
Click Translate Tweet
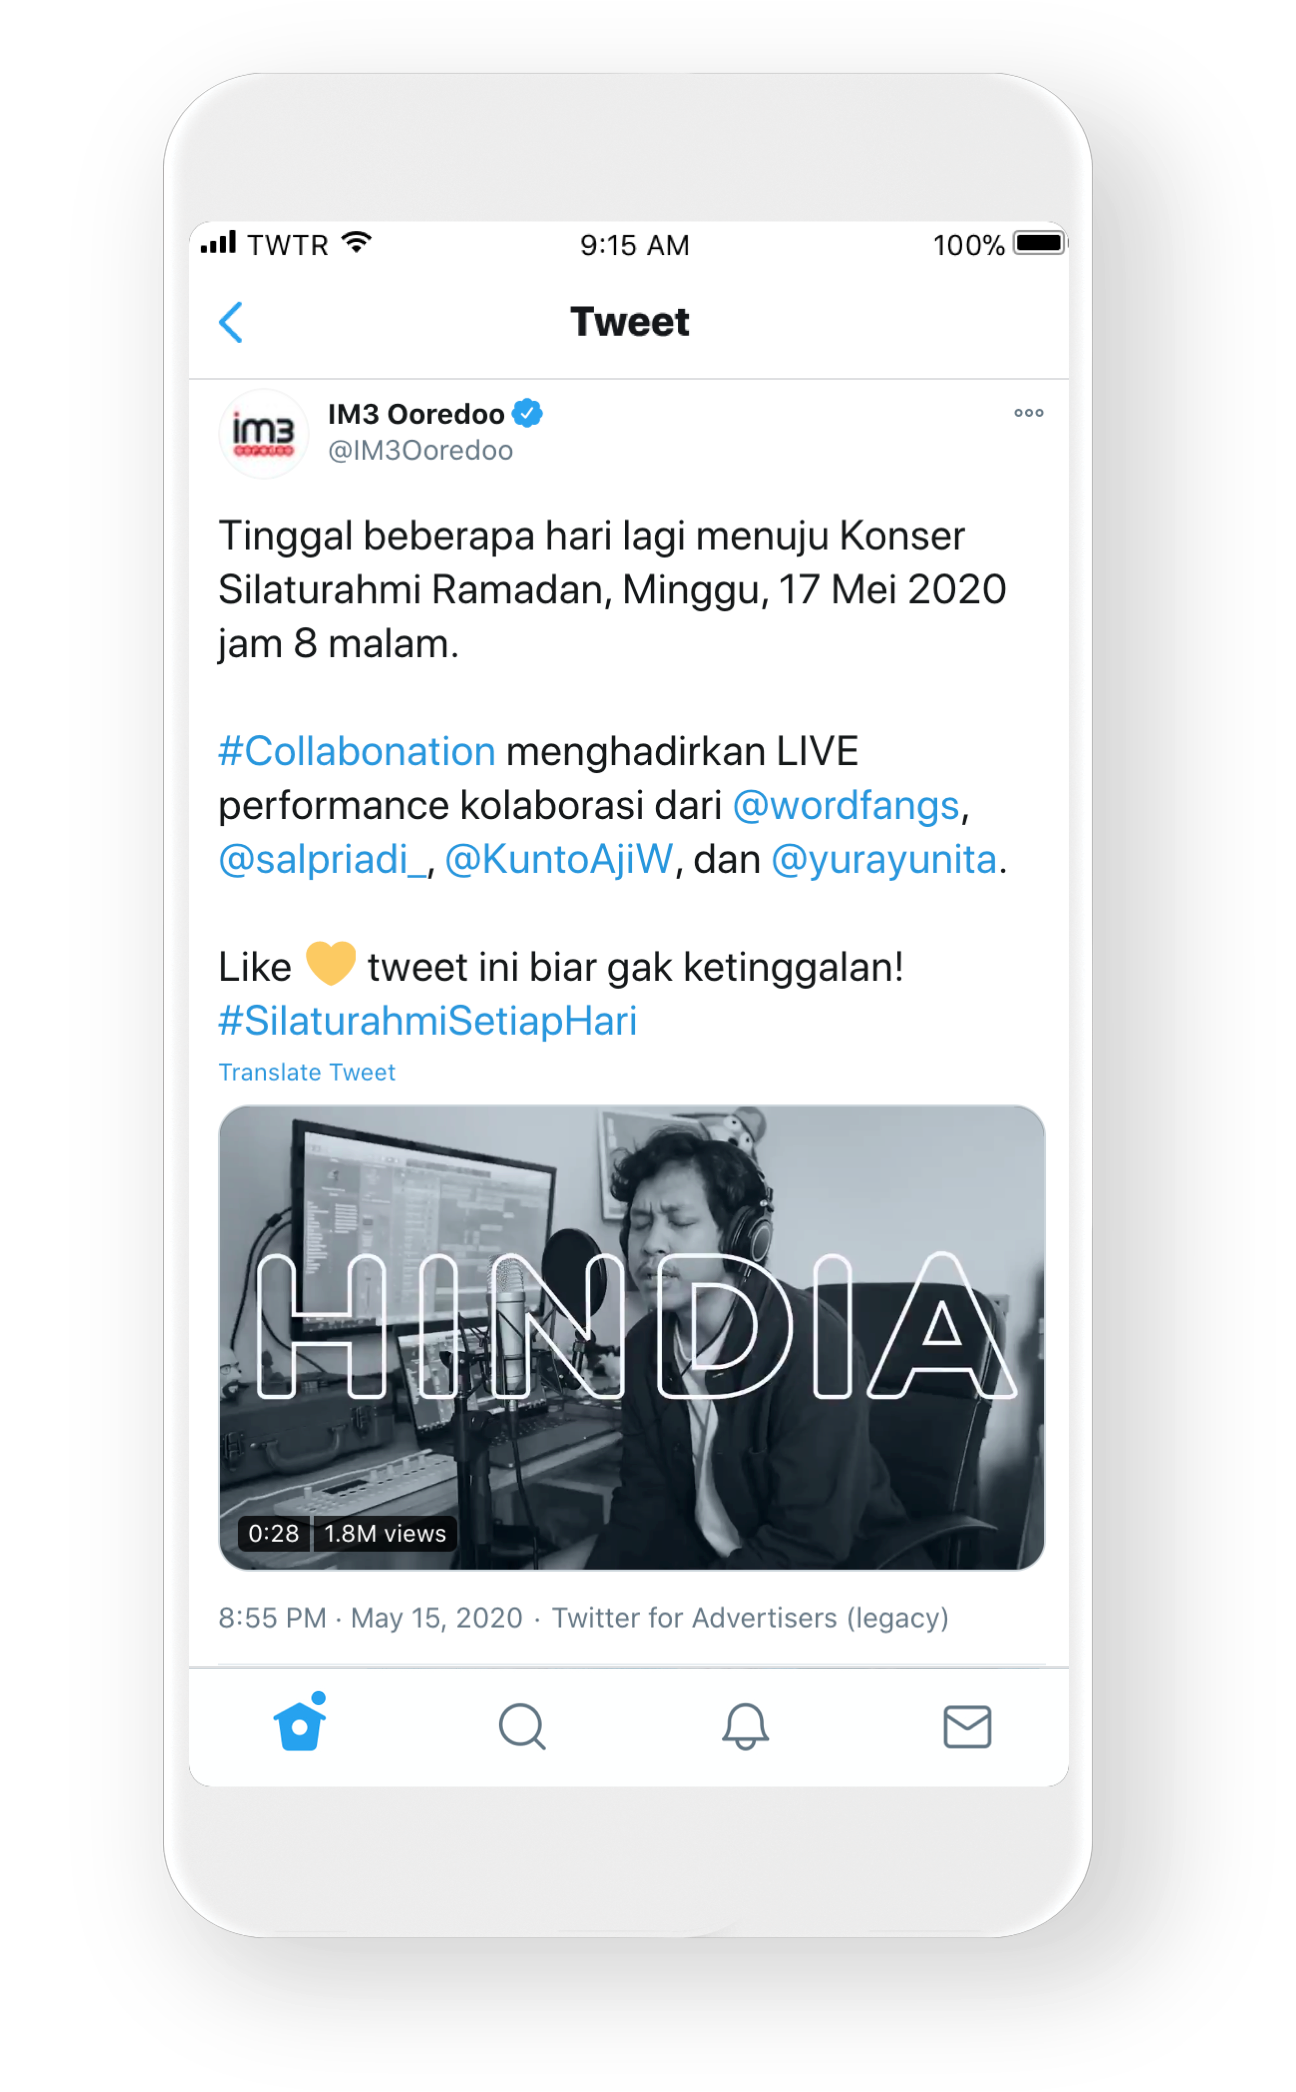pos(307,1072)
